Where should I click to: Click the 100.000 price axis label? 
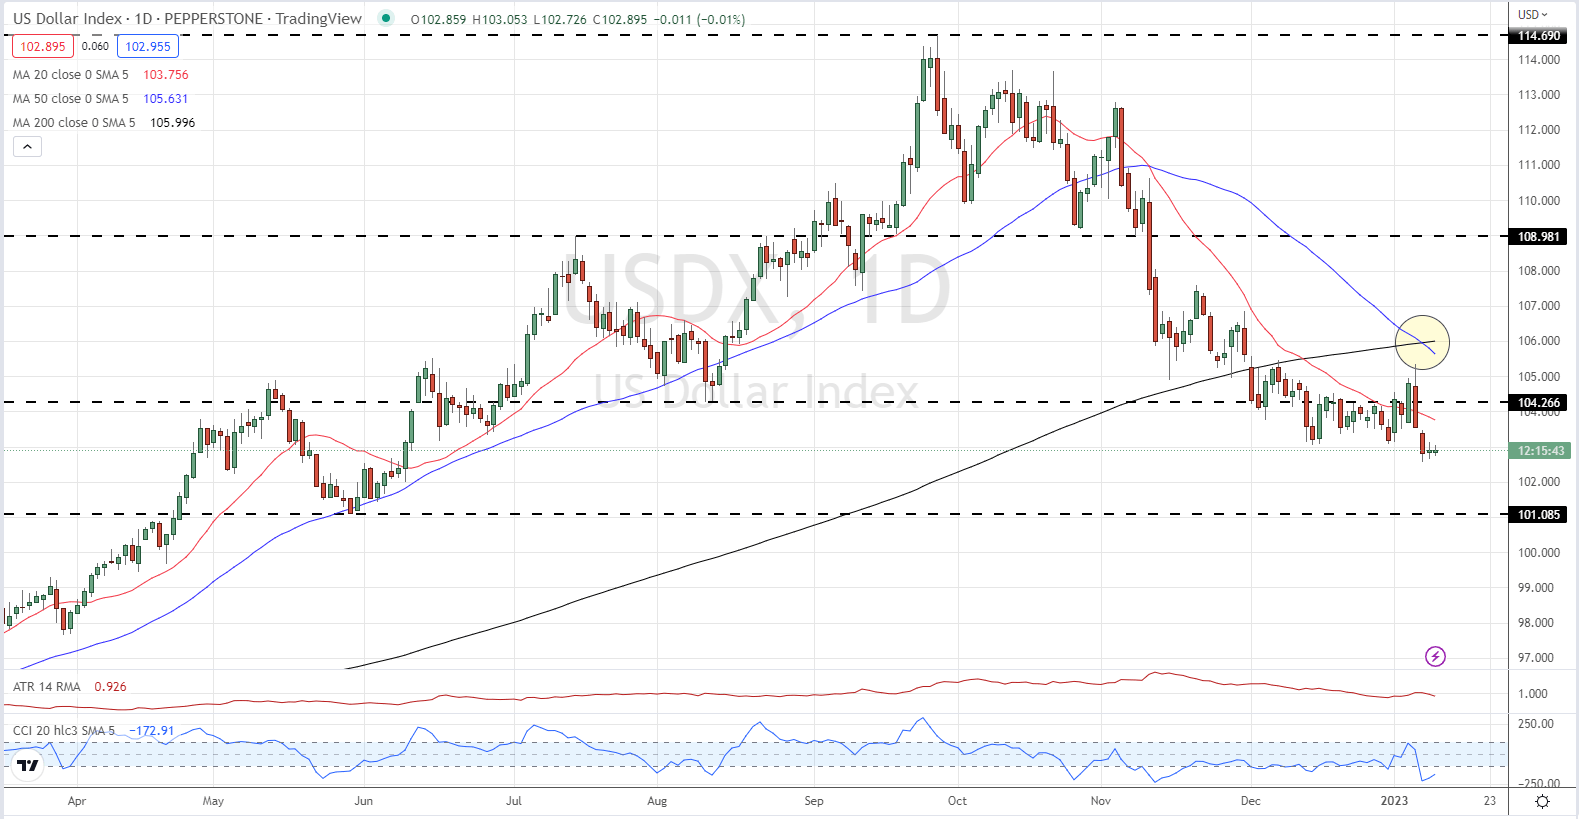[x=1539, y=553]
